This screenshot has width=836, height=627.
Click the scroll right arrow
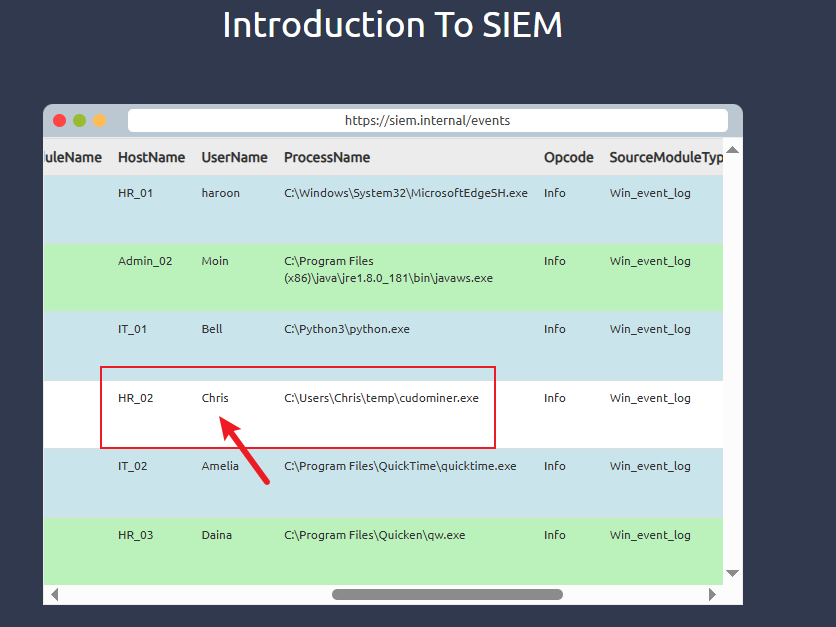point(712,594)
